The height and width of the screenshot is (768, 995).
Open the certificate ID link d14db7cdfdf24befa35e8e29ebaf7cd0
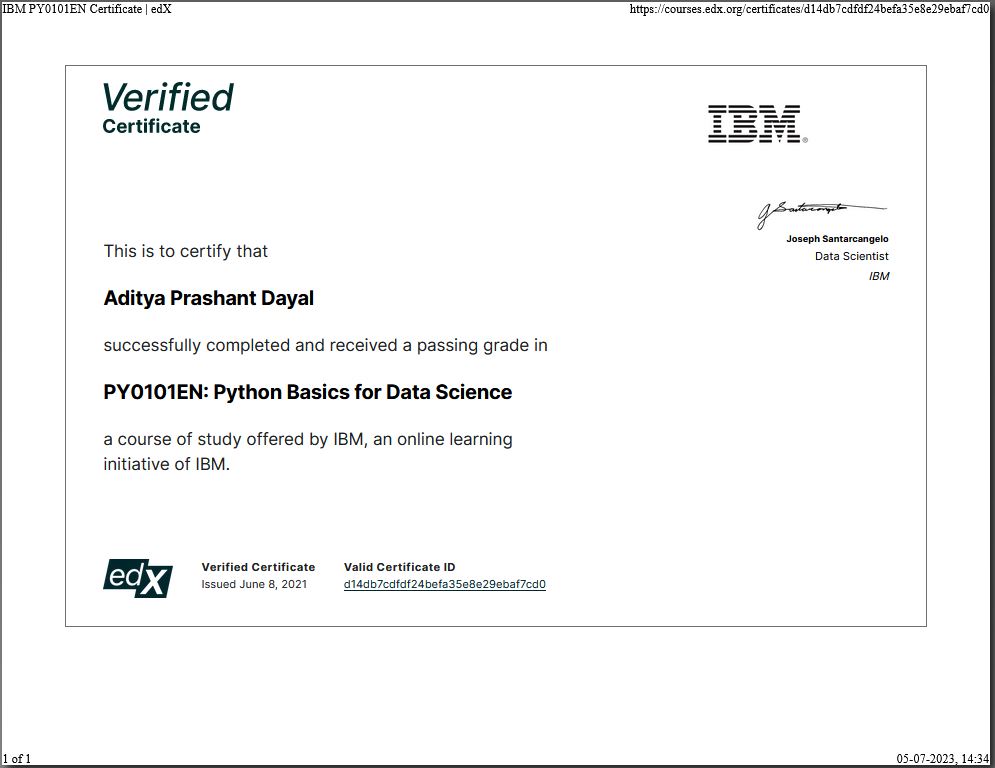click(445, 584)
